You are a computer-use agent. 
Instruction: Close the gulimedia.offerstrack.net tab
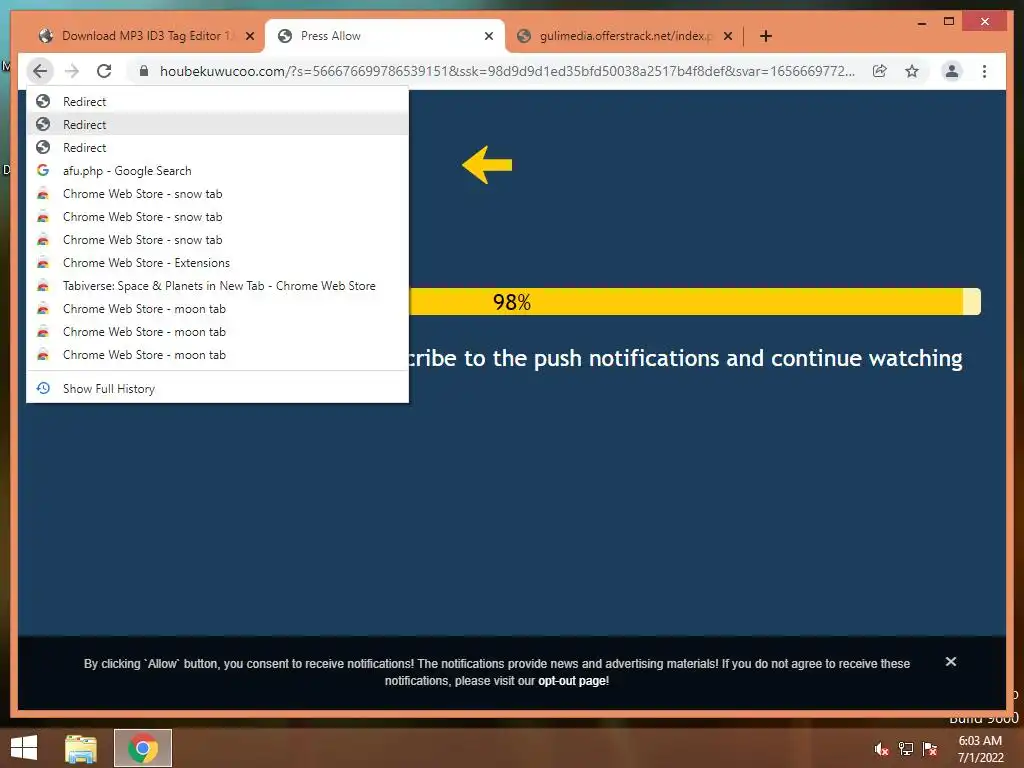pyautogui.click(x=728, y=36)
